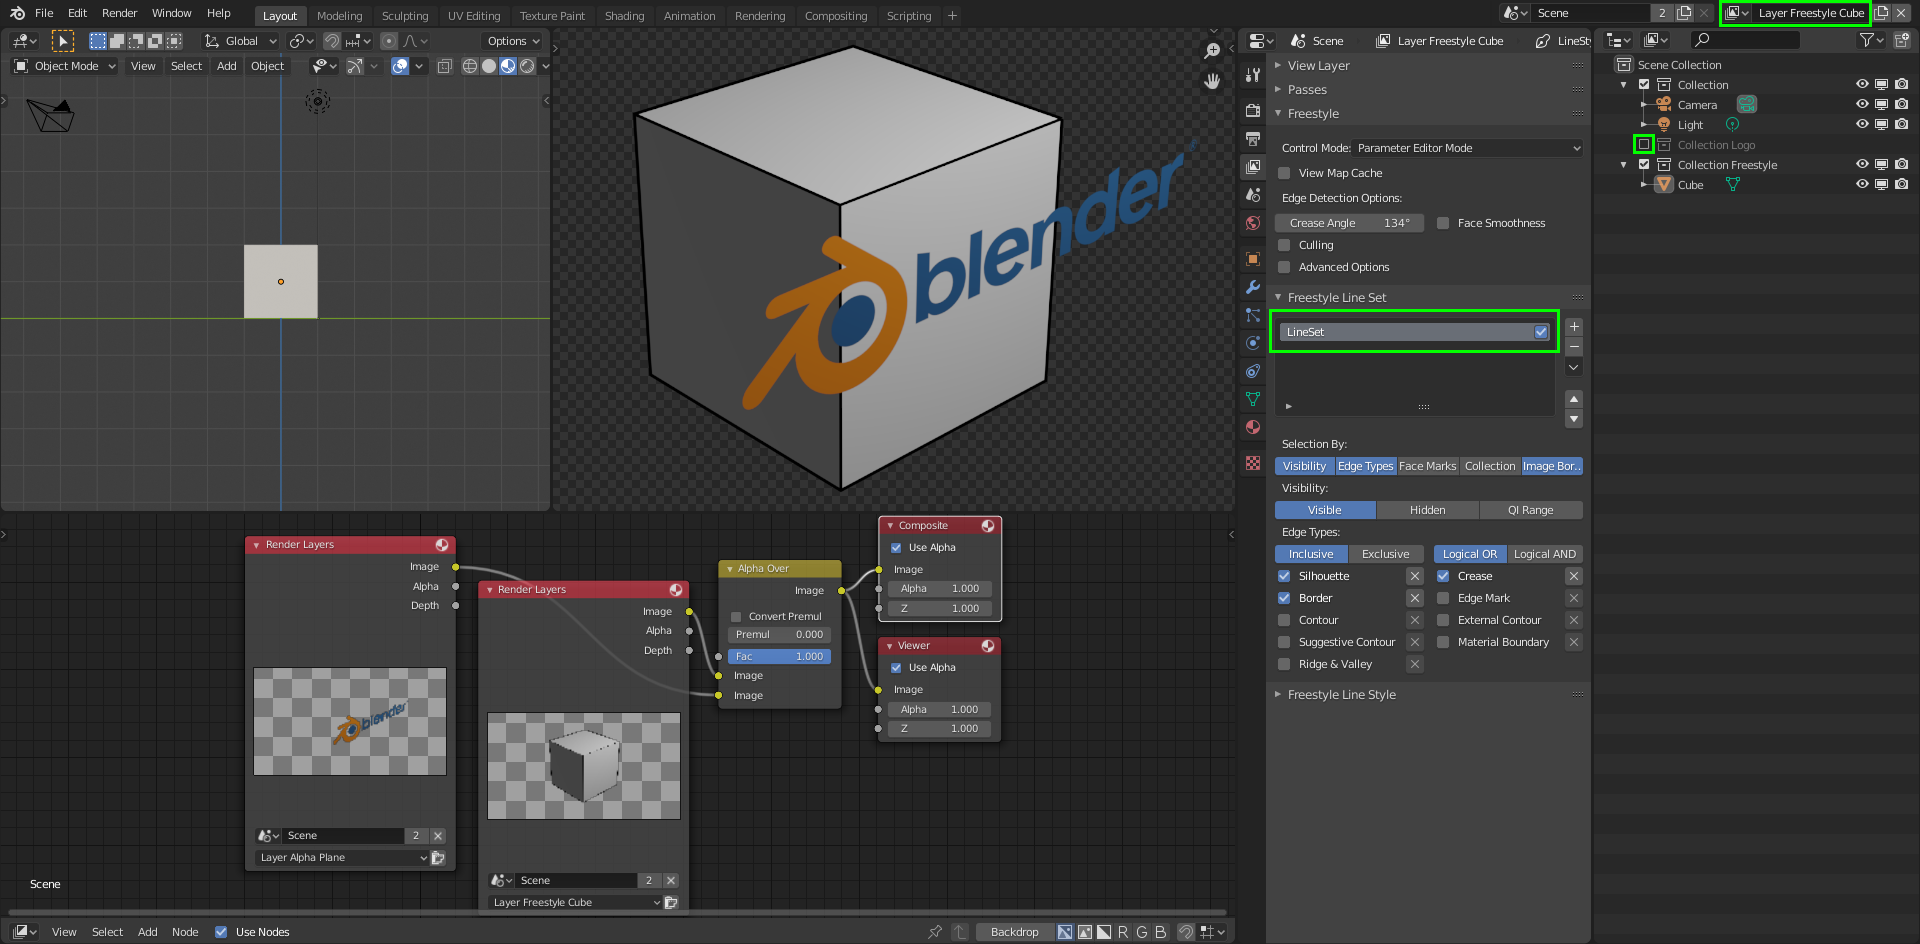Hide Camera in viewport via eye icon
Viewport: 1920px width, 944px height.
click(x=1862, y=105)
